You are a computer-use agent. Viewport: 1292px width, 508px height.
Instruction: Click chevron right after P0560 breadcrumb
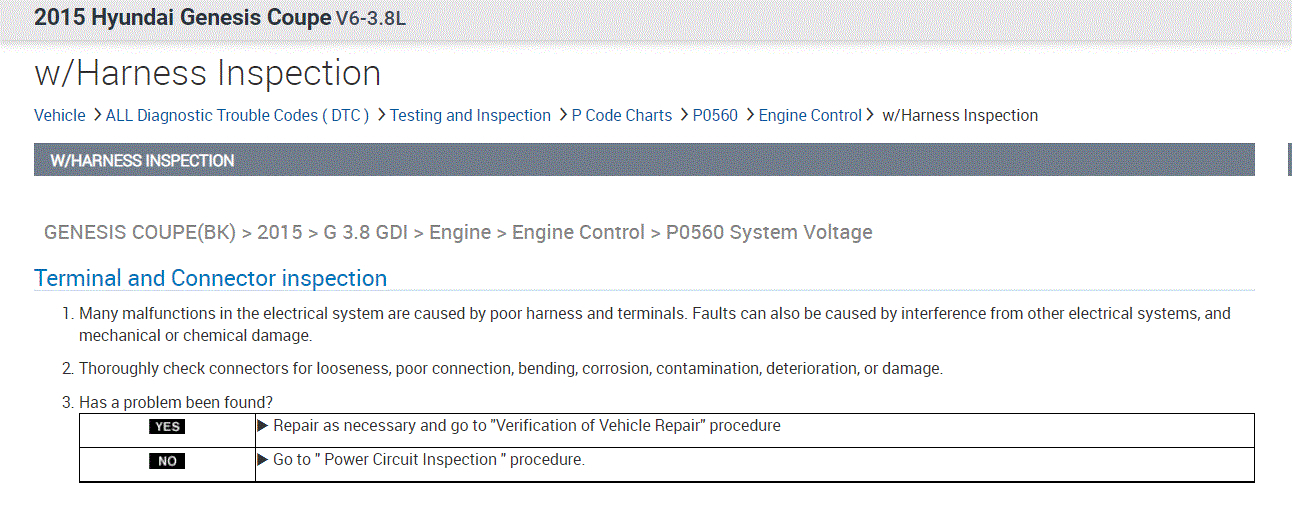[749, 115]
